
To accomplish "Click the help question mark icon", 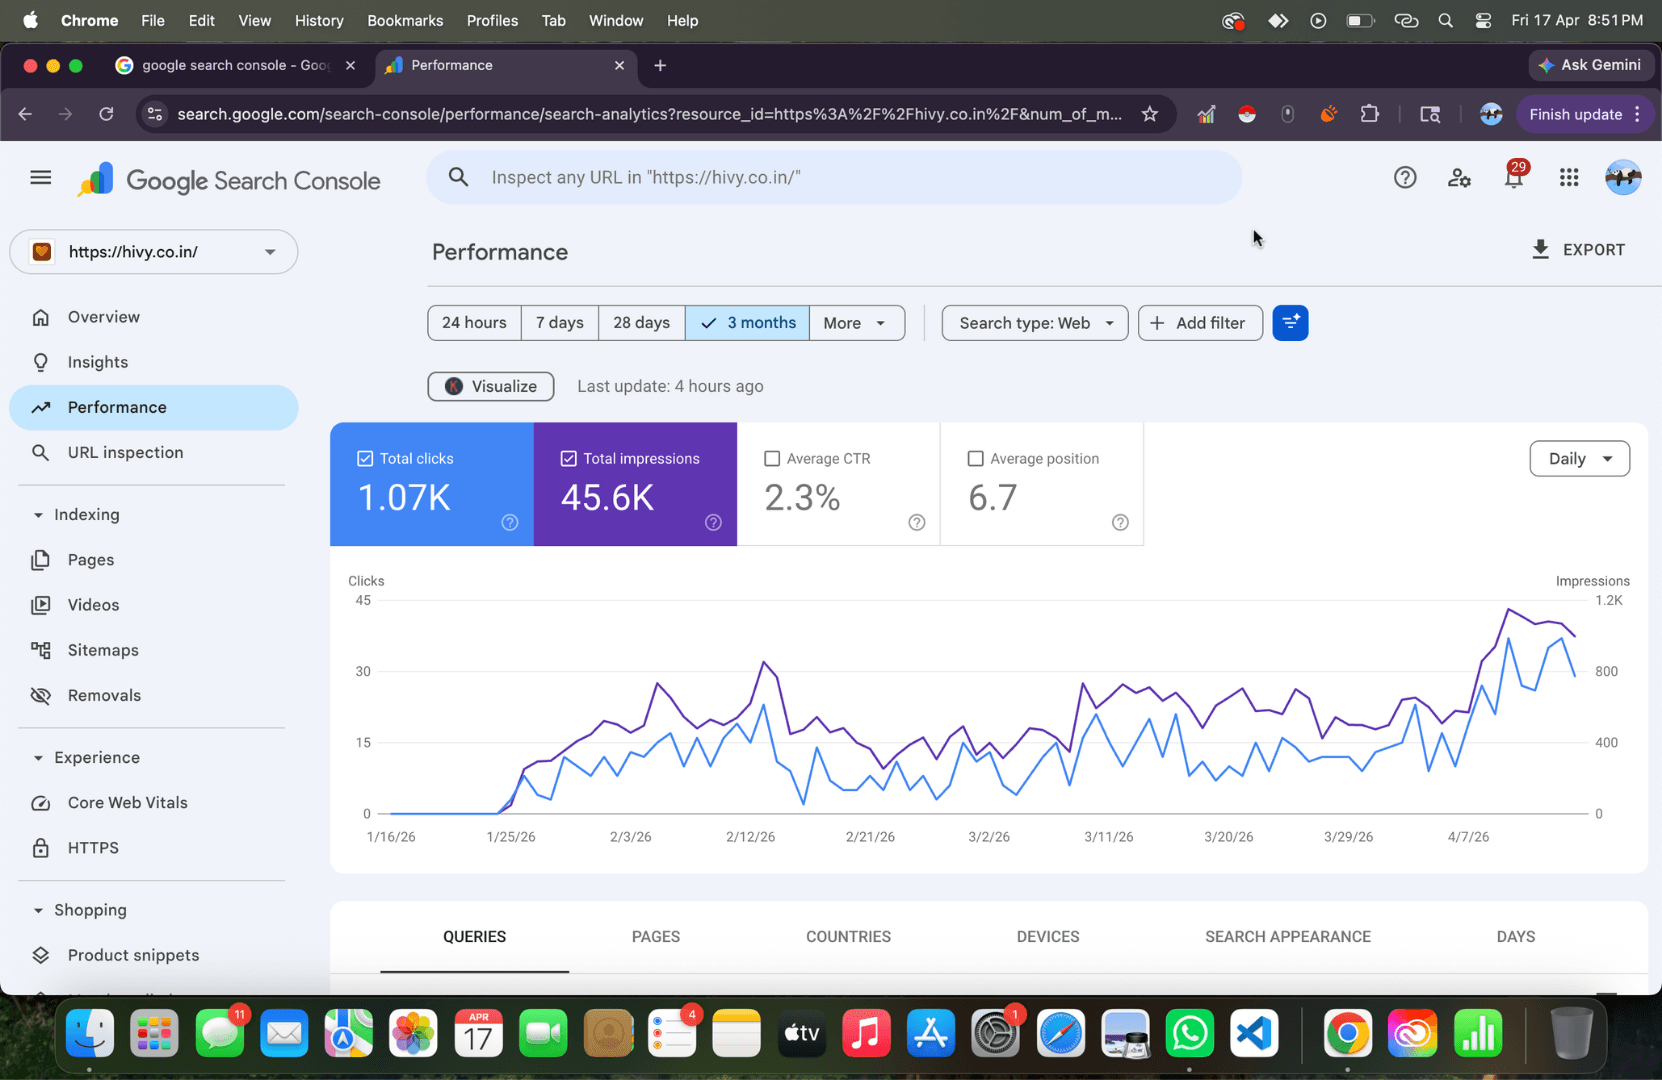I will pos(1405,178).
